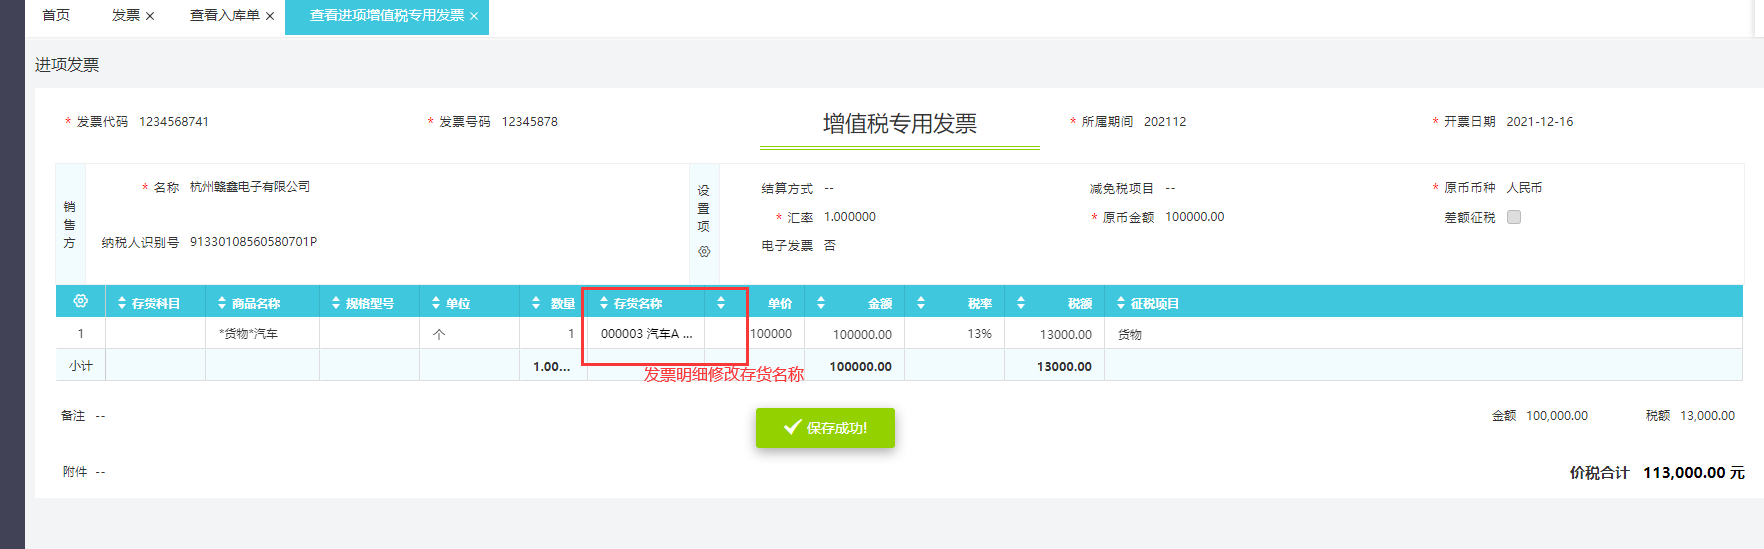Click gear icon under 设置项 panel
This screenshot has height=549, width=1764.
[x=704, y=252]
